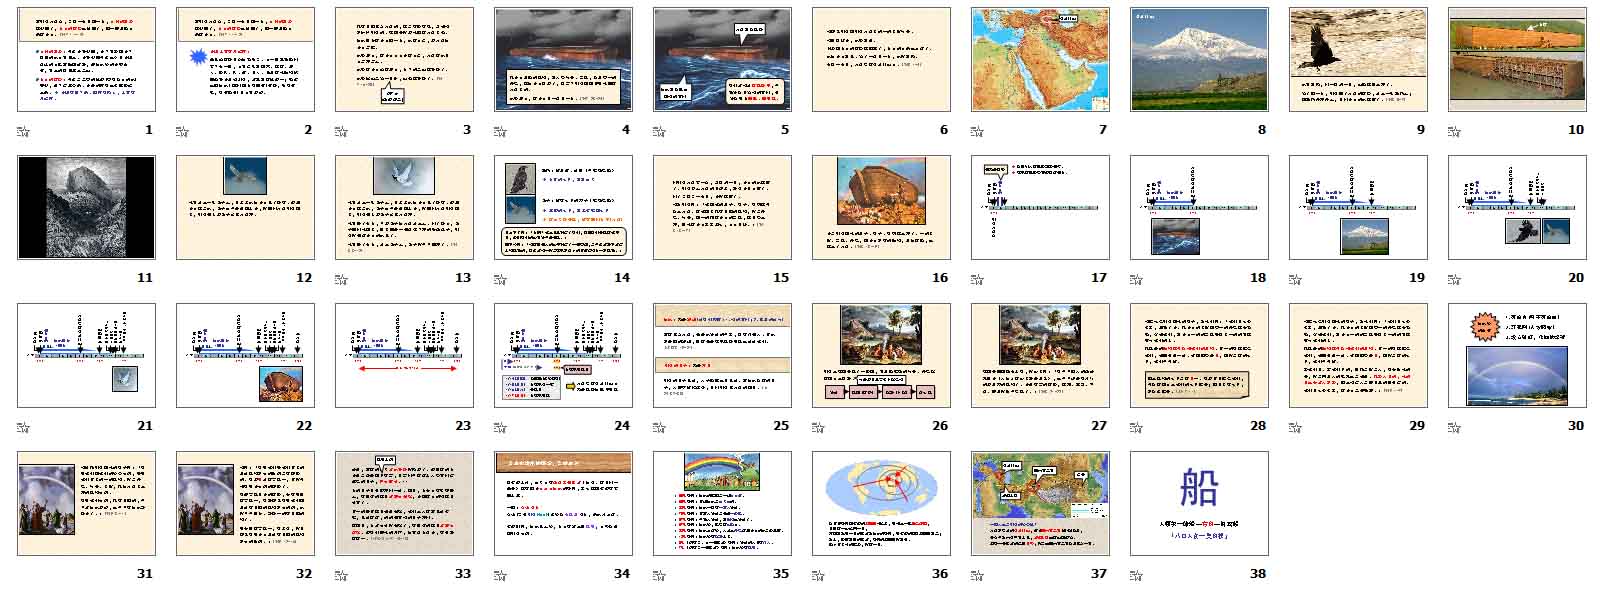Preview animation via star icon under slide 5

660,130
